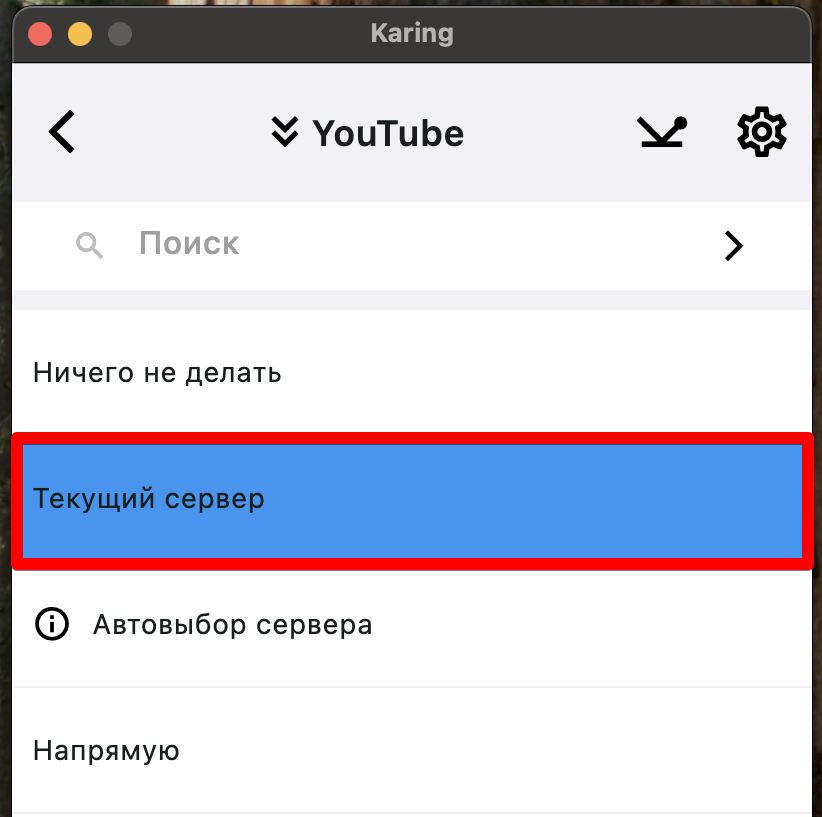The height and width of the screenshot is (817, 822).
Task: Select the highlighted Текущий сервер option
Action: point(412,501)
